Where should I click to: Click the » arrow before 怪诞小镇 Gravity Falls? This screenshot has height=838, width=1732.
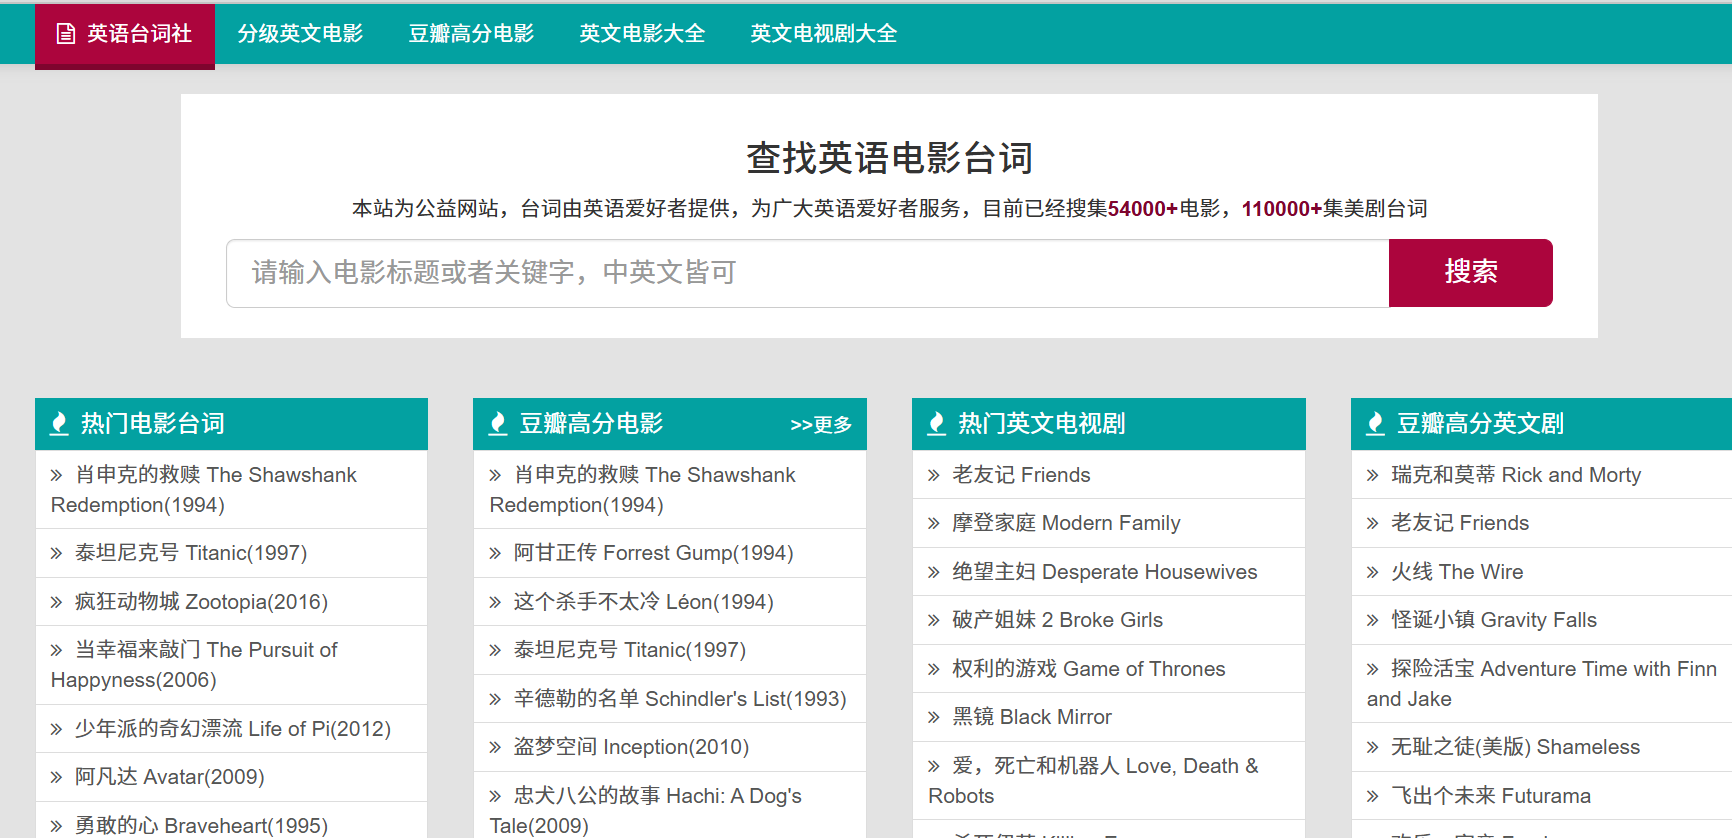[x=1373, y=621]
